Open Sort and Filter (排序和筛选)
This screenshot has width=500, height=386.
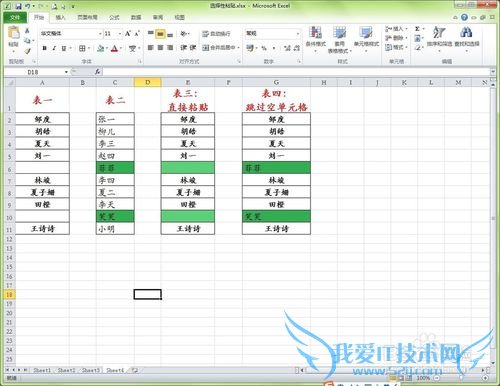[439, 38]
